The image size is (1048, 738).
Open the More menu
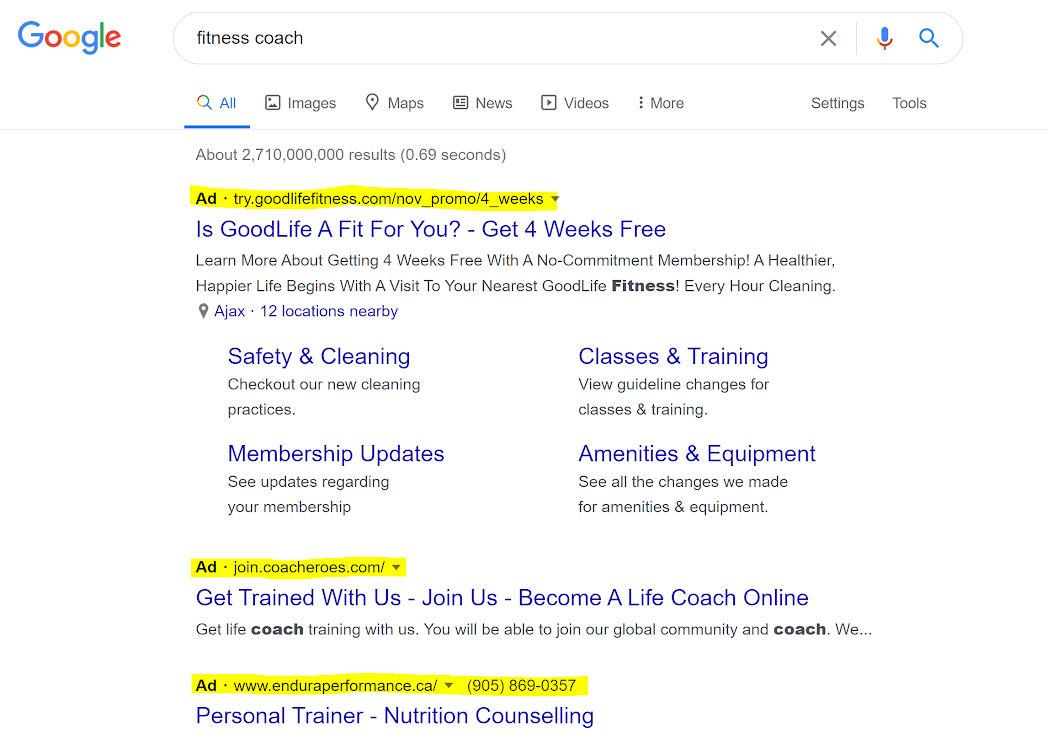tap(659, 102)
